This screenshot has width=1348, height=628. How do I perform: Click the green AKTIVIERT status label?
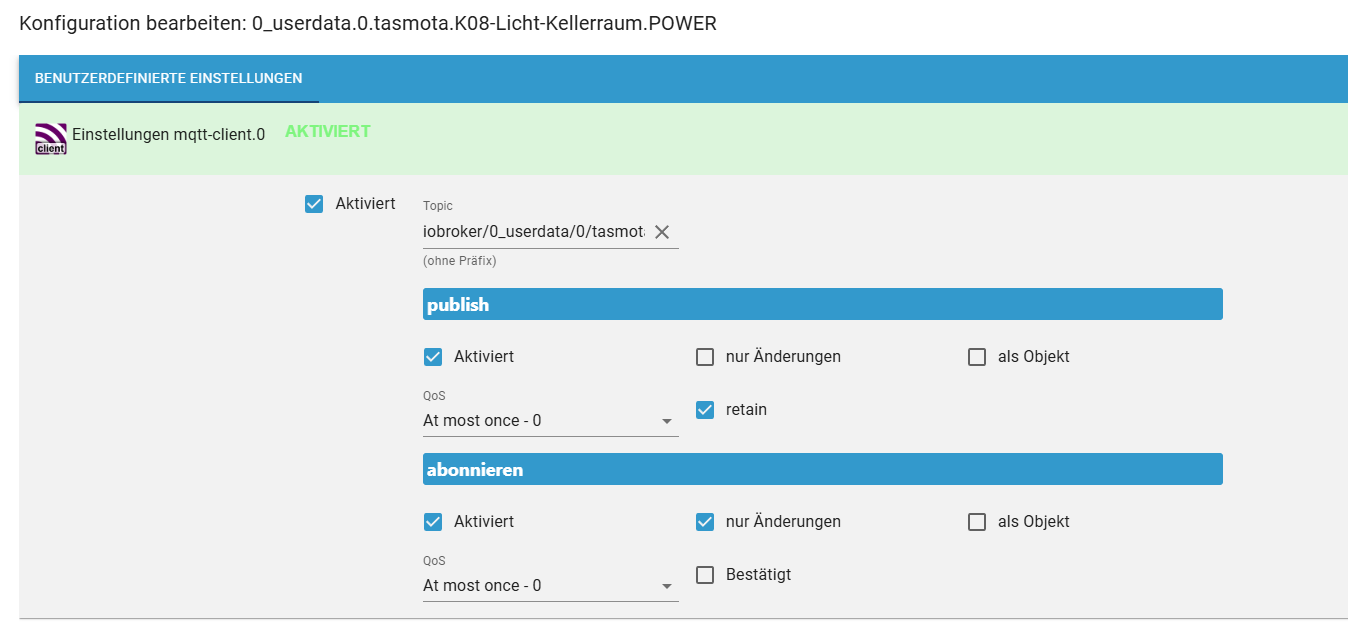328,132
